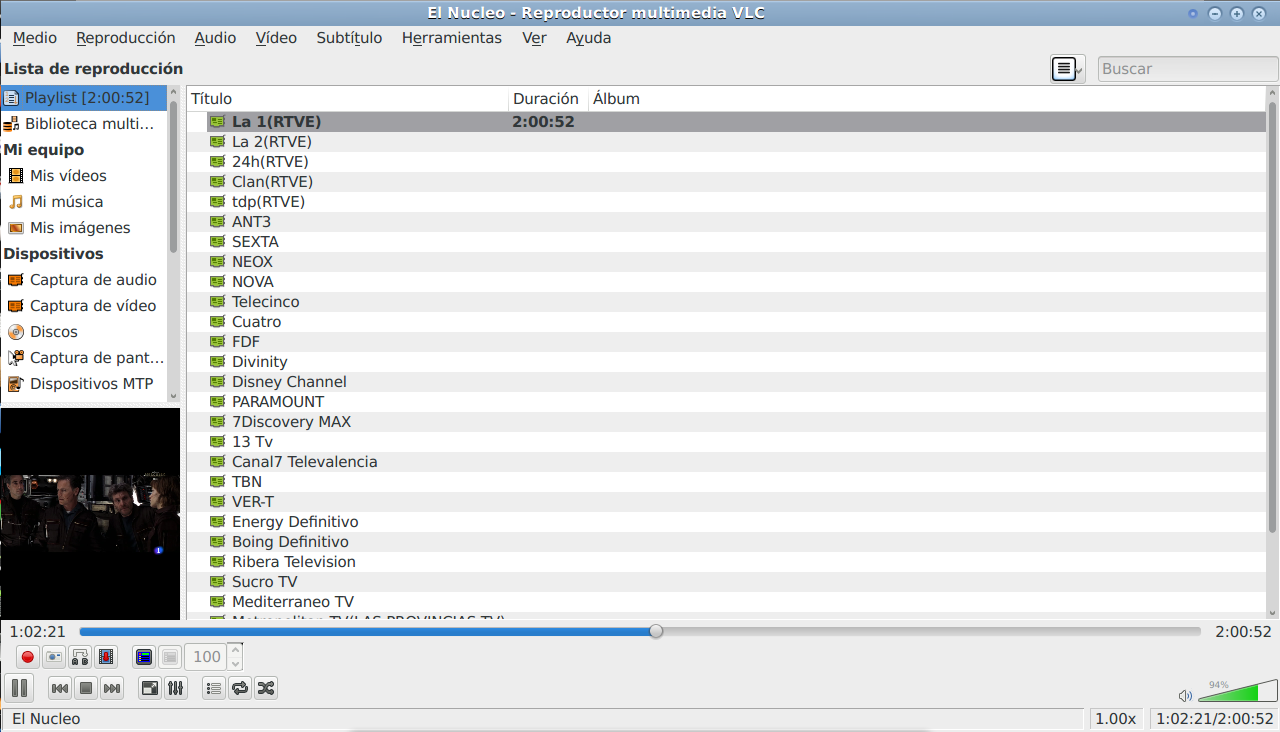Click the teletext page number field showing 100
Viewport: 1280px width, 732px height.
click(x=206, y=657)
